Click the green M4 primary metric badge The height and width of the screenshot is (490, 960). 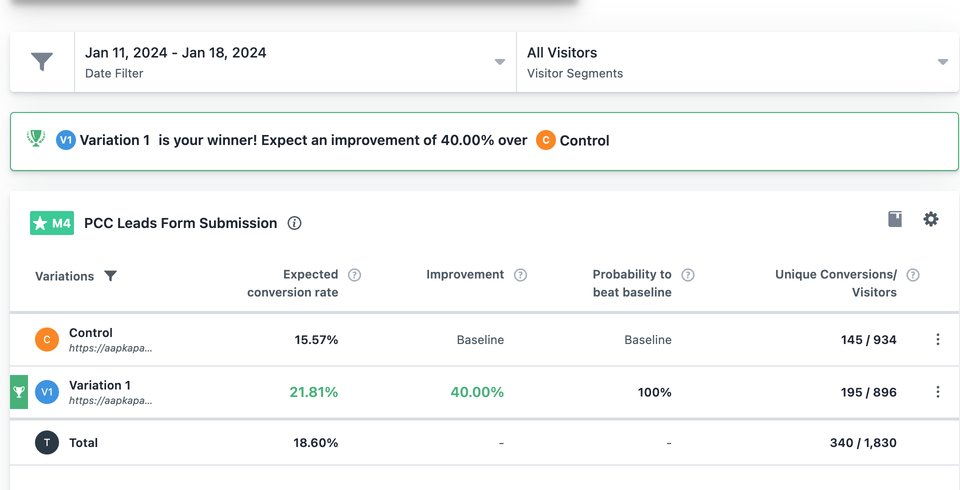pos(52,223)
